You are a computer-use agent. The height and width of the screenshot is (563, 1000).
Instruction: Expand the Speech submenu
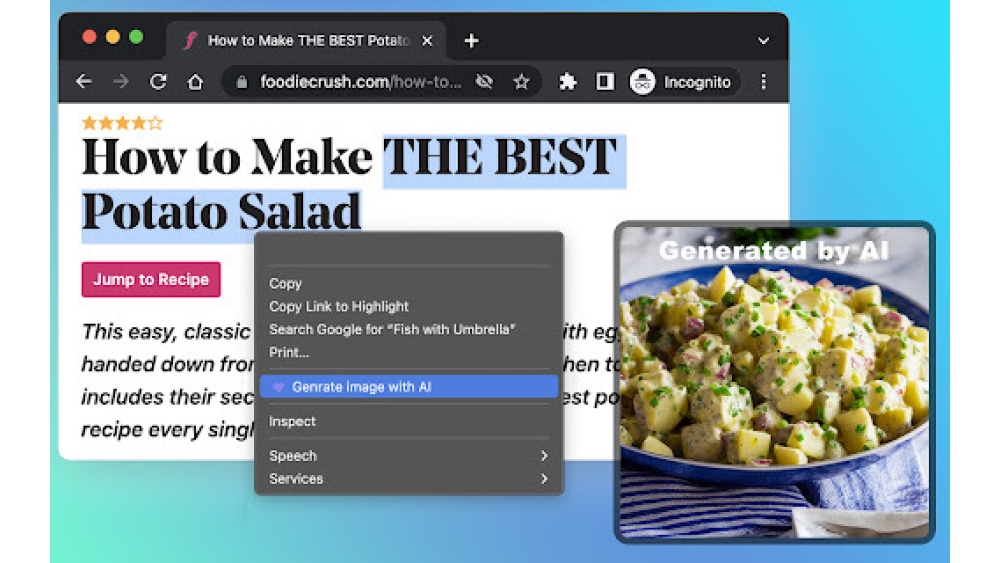[409, 456]
